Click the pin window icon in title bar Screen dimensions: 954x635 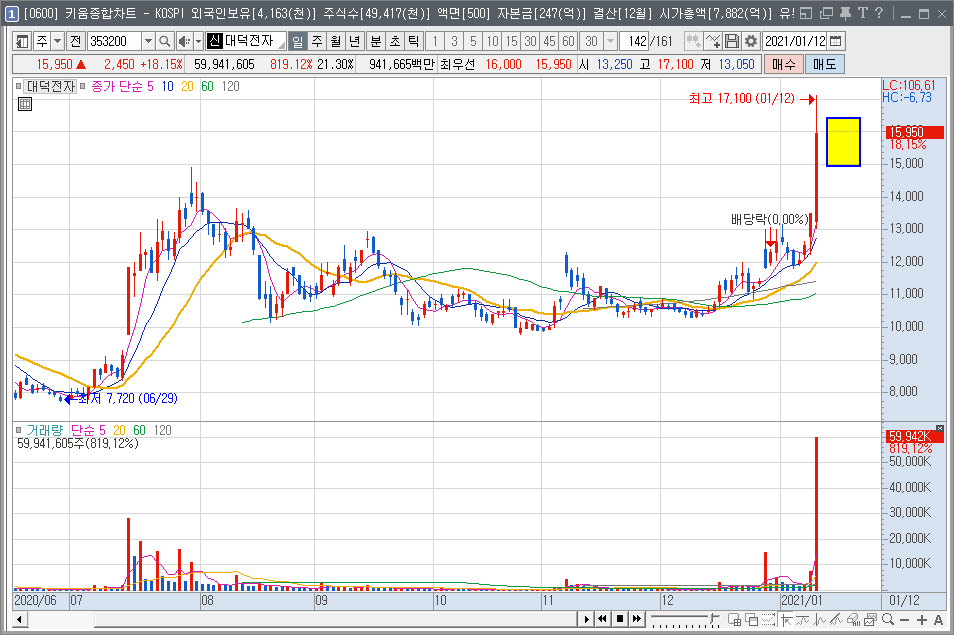point(845,13)
